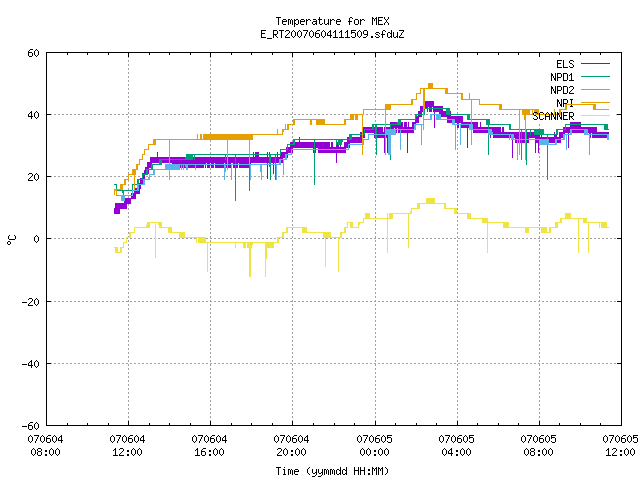The height and width of the screenshot is (480, 640).
Task: Click the purple ELS curve starting point near 9°C
Action: (117, 211)
